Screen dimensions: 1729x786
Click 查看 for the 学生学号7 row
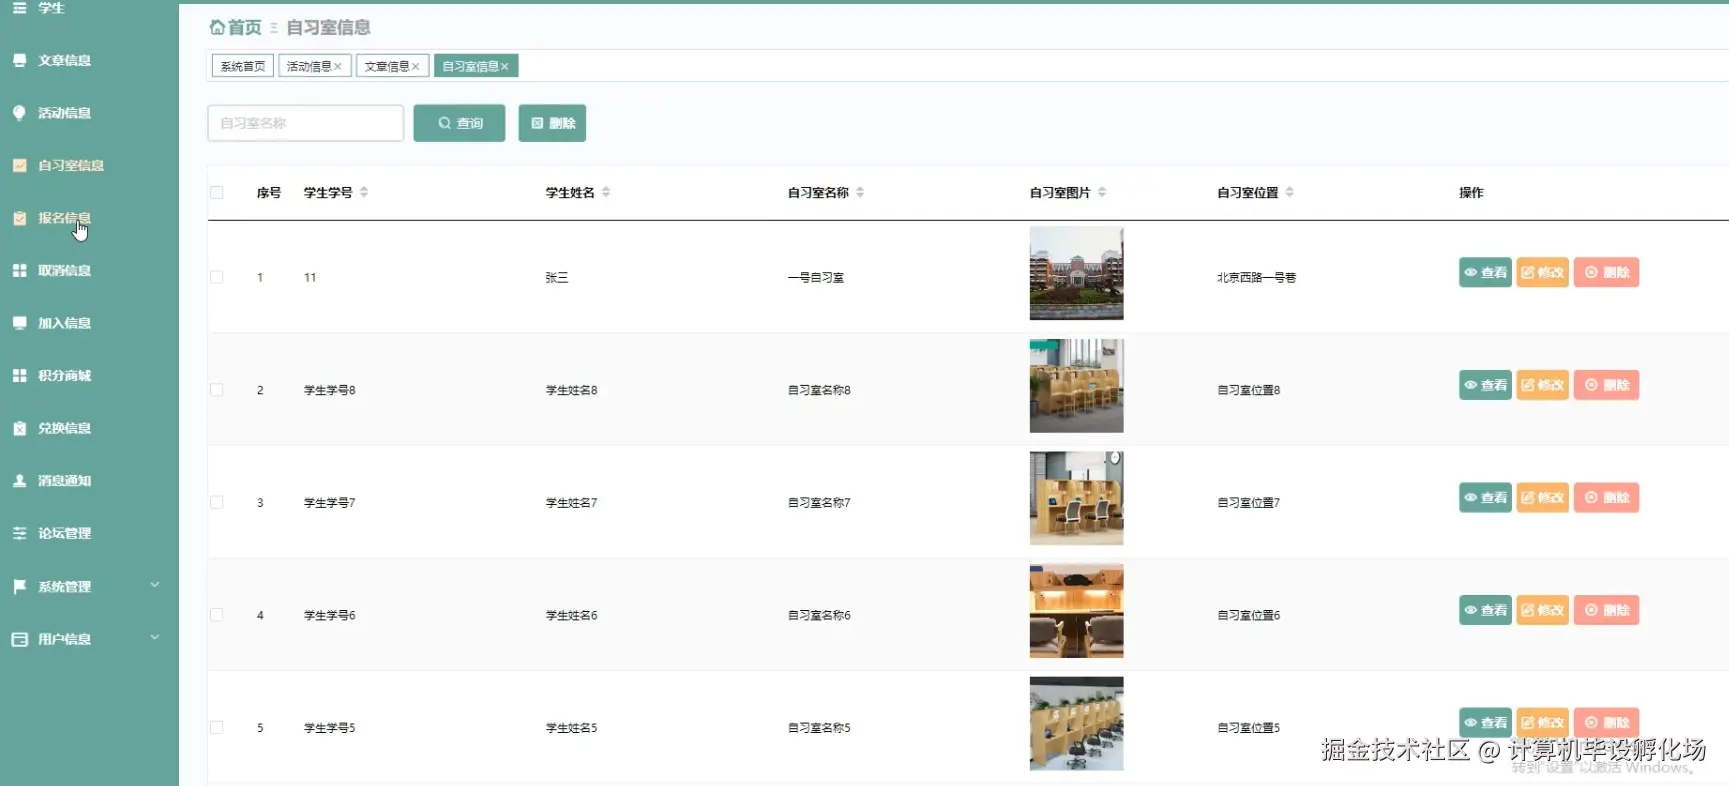click(x=1485, y=497)
